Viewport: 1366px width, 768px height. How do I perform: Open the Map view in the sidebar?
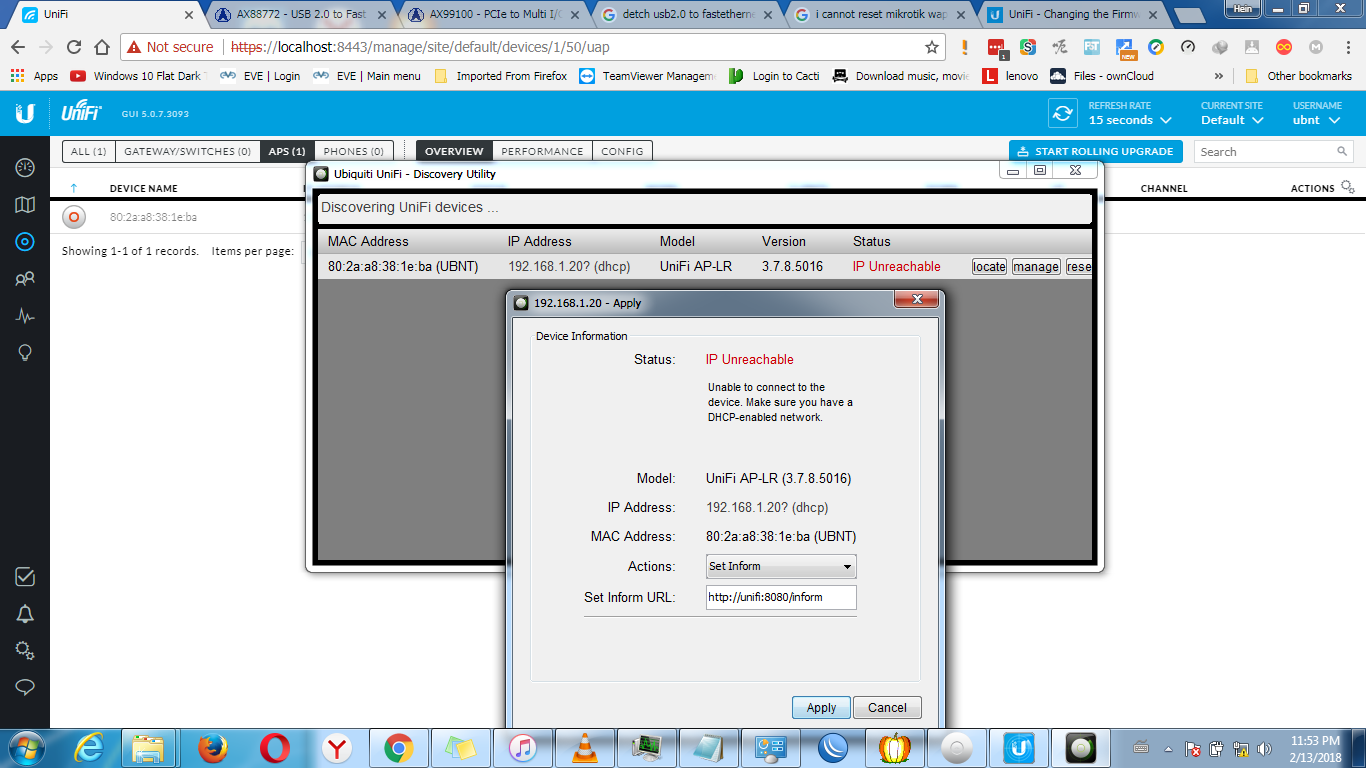click(25, 205)
